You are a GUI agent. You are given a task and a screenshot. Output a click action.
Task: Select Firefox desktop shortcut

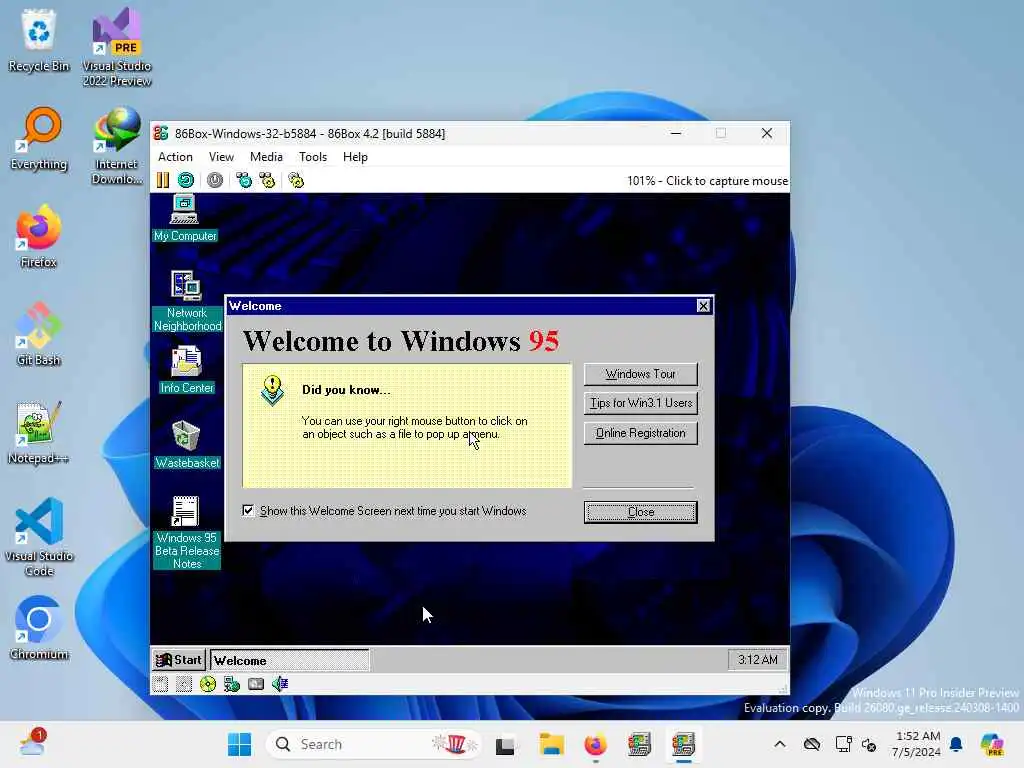tap(39, 236)
